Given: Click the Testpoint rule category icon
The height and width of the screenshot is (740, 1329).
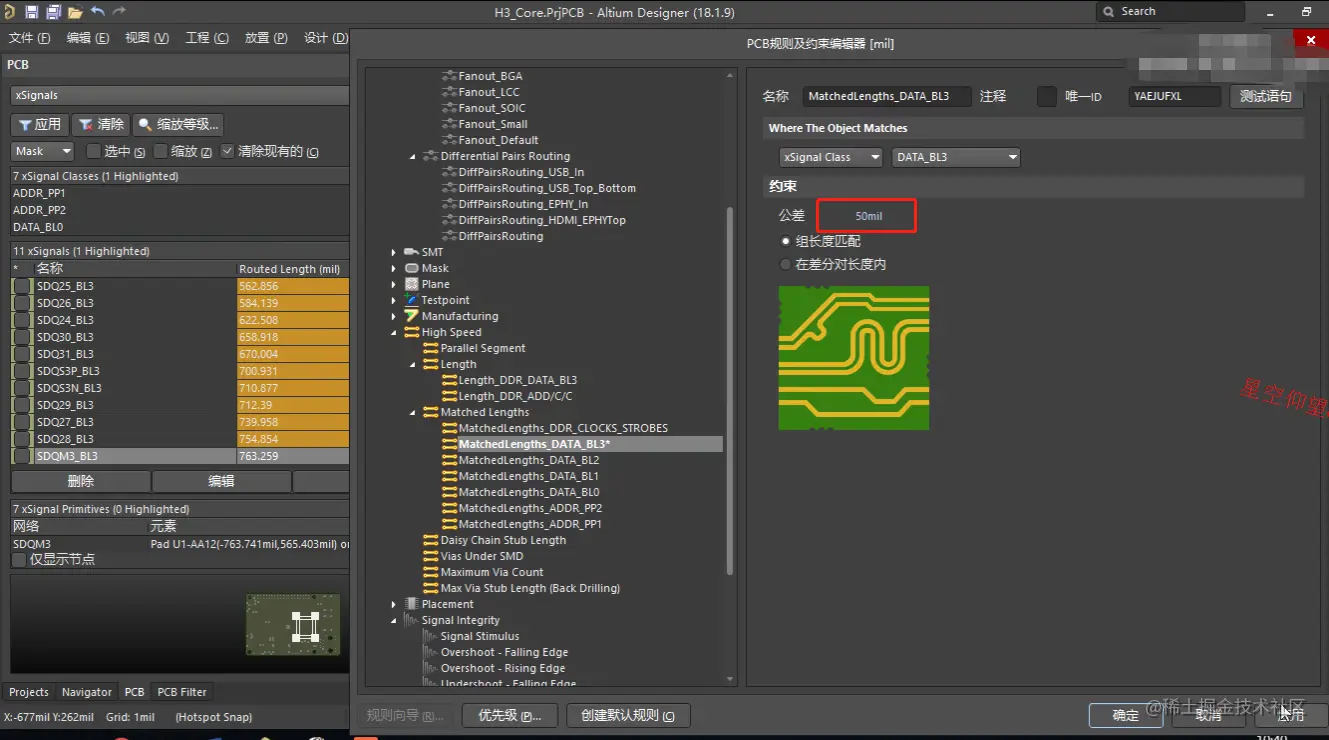Looking at the screenshot, I should tap(411, 300).
